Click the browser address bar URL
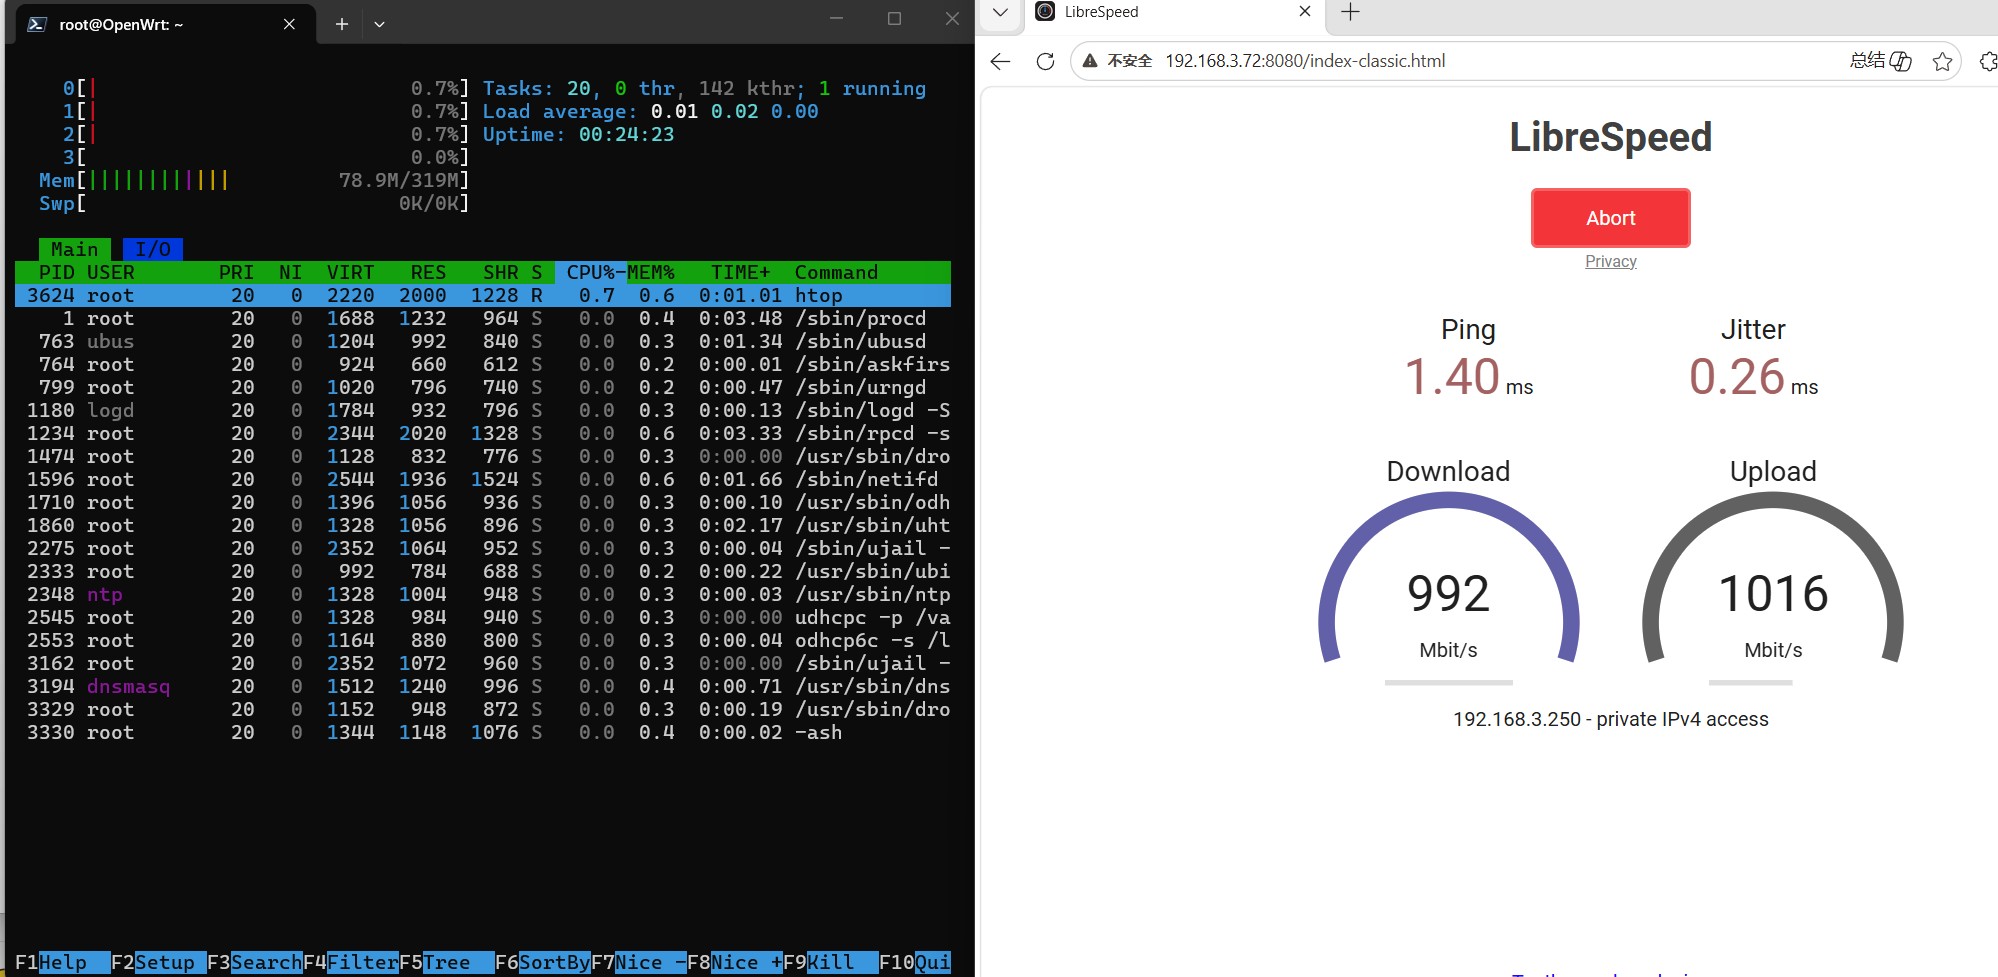This screenshot has height=977, width=1998. coord(1305,61)
